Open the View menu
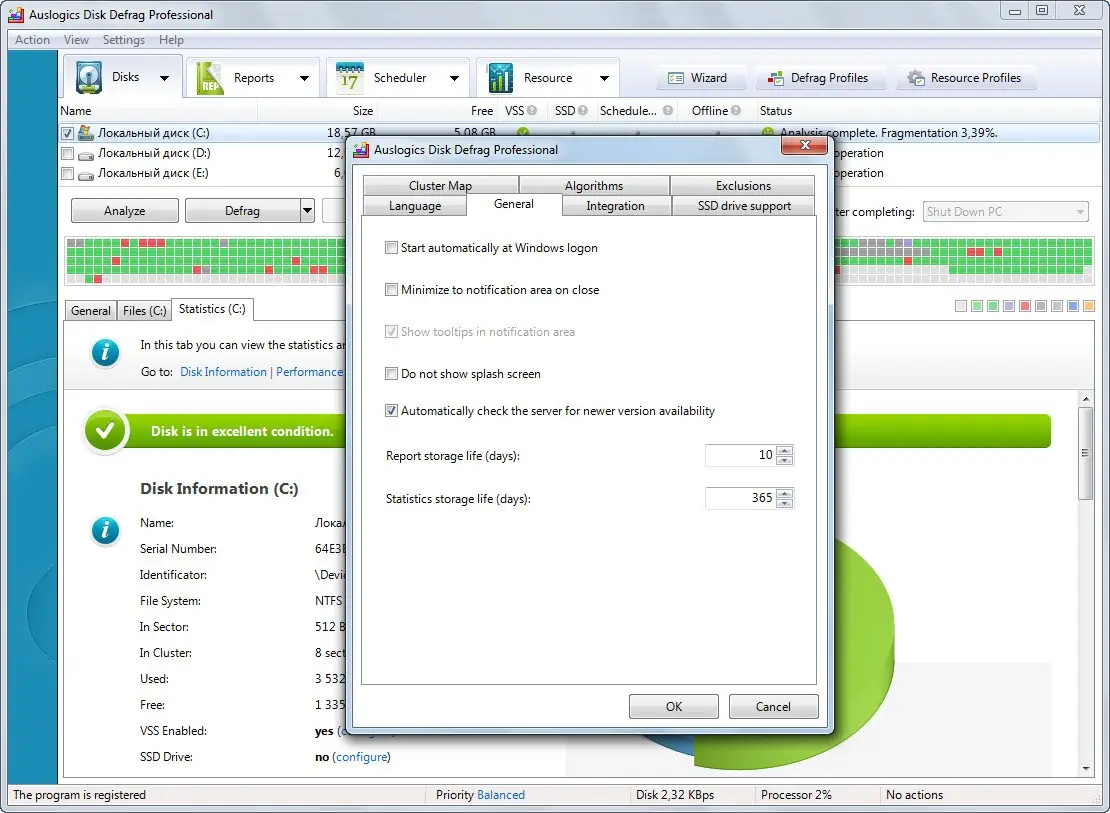The width and height of the screenshot is (1110, 813). tap(76, 40)
